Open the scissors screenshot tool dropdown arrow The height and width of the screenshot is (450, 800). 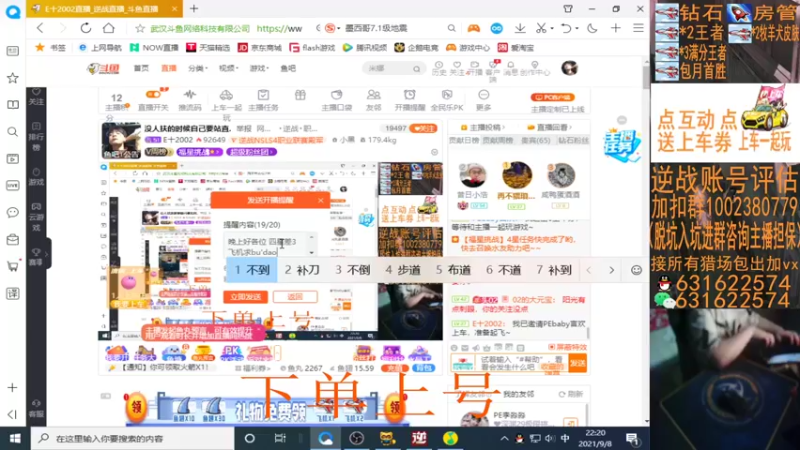[x=553, y=29]
